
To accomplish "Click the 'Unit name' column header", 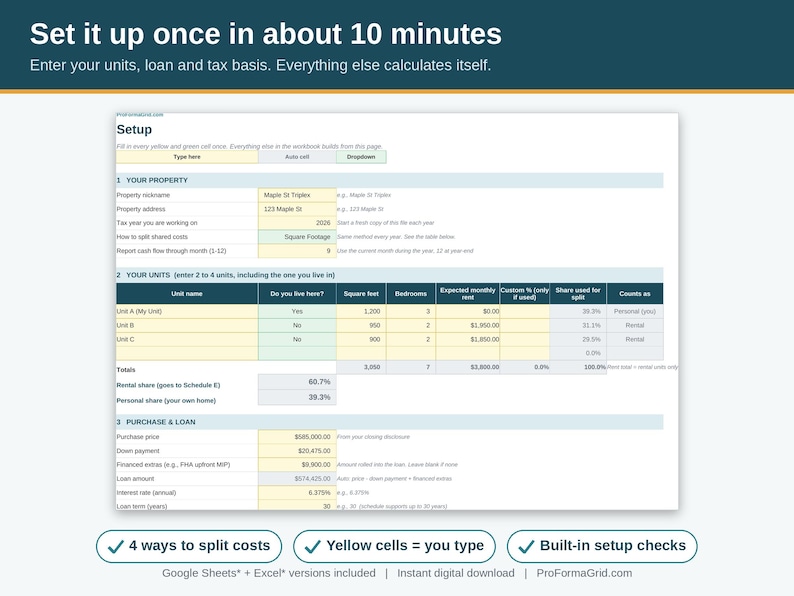I will [x=187, y=294].
